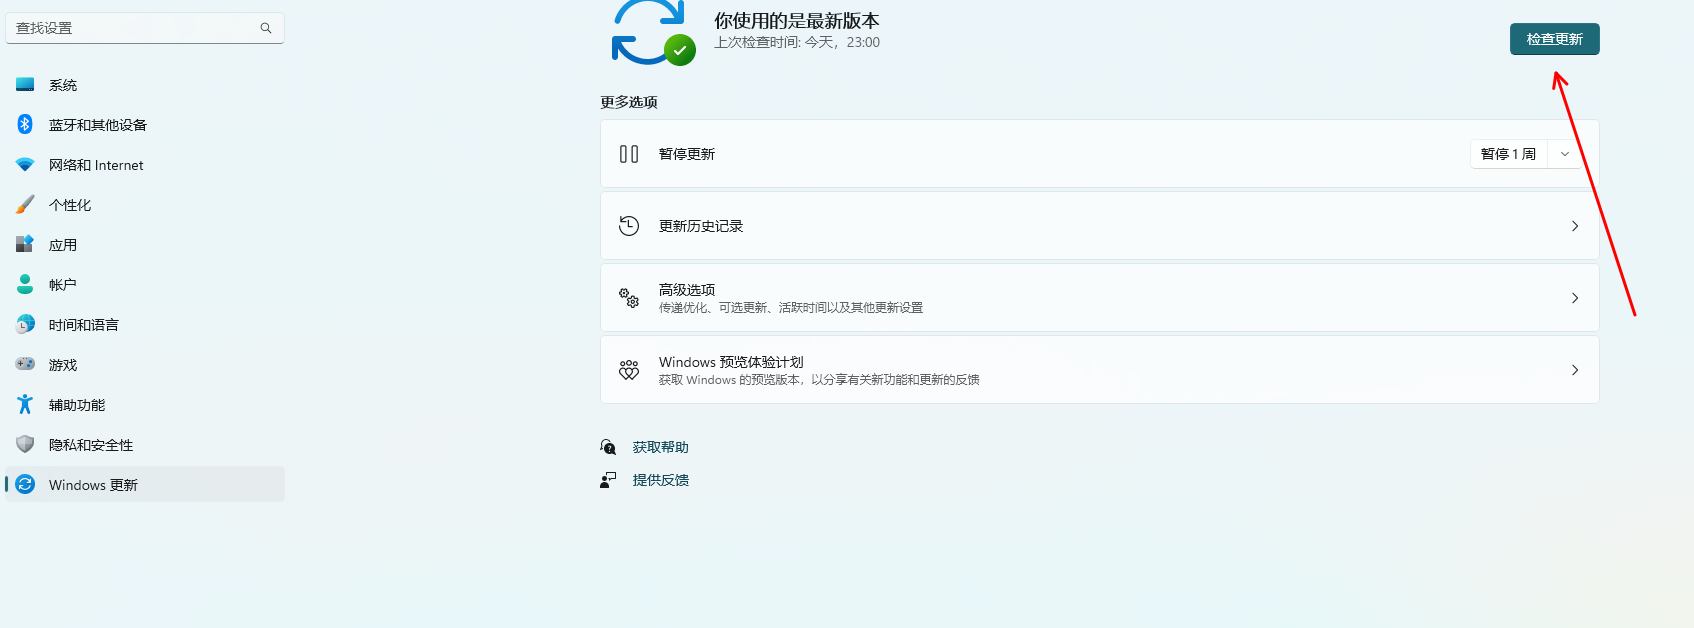
Task: Select the person icon for 帐户
Action: coord(25,284)
